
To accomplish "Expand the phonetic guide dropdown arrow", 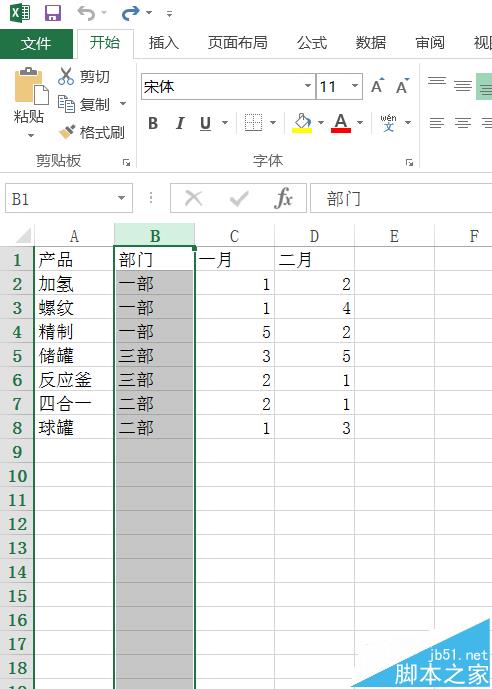I will point(408,123).
